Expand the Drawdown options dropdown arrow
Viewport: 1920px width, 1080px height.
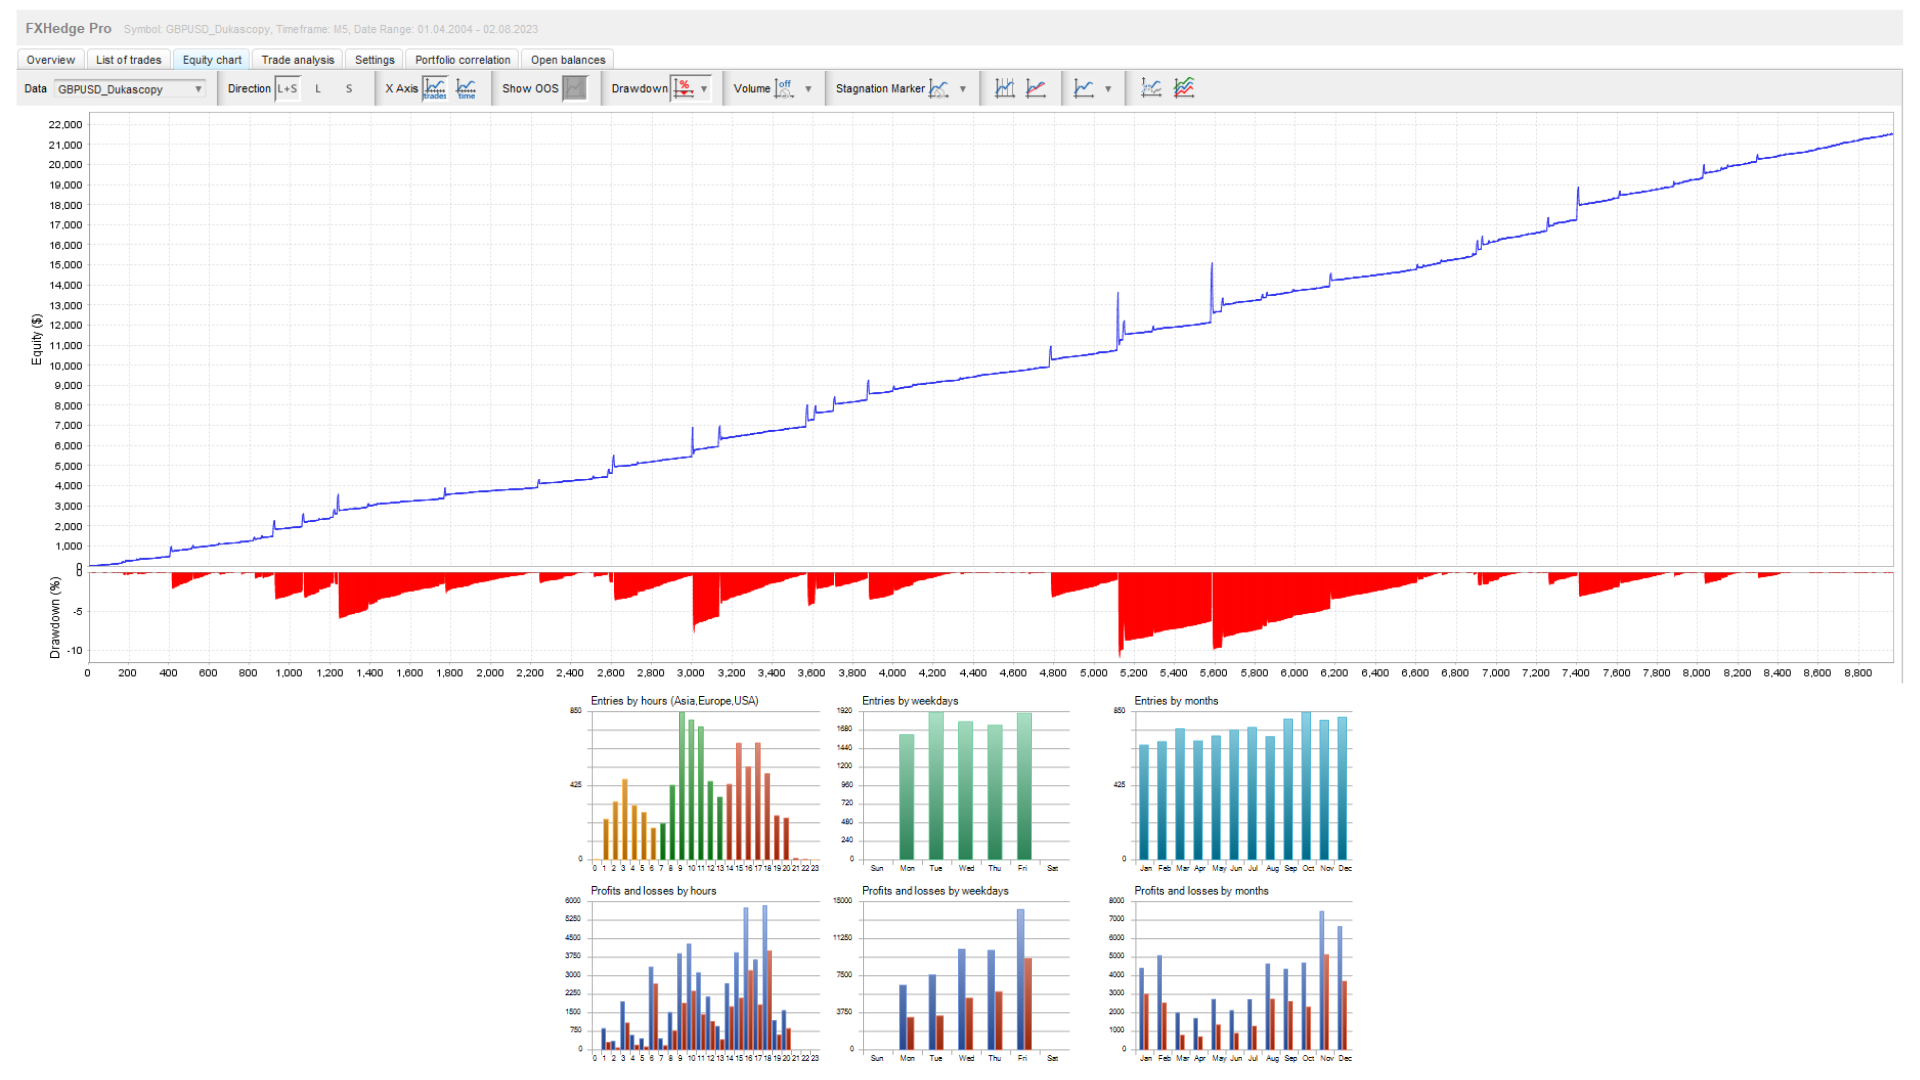705,88
